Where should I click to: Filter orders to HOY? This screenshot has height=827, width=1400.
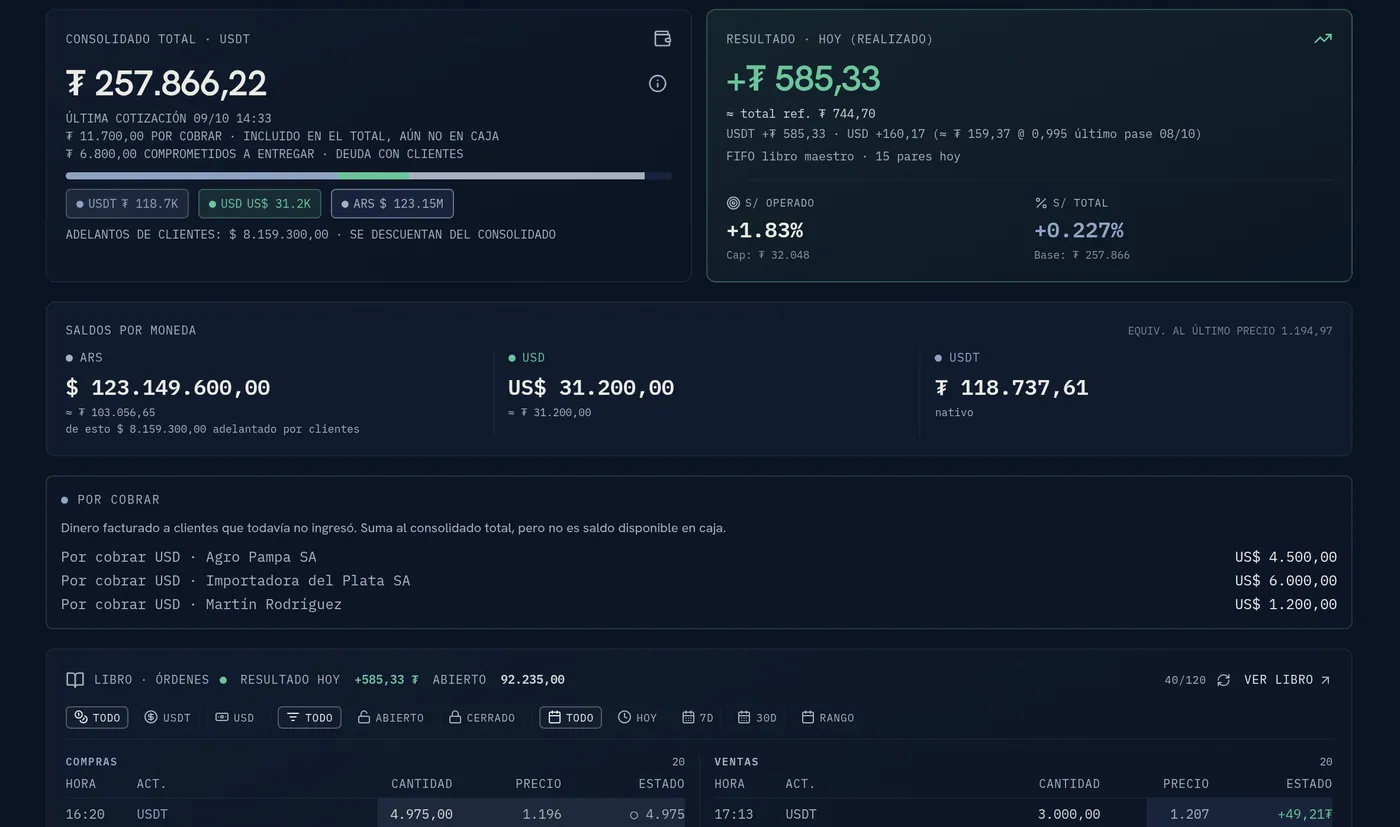pyautogui.click(x=637, y=718)
